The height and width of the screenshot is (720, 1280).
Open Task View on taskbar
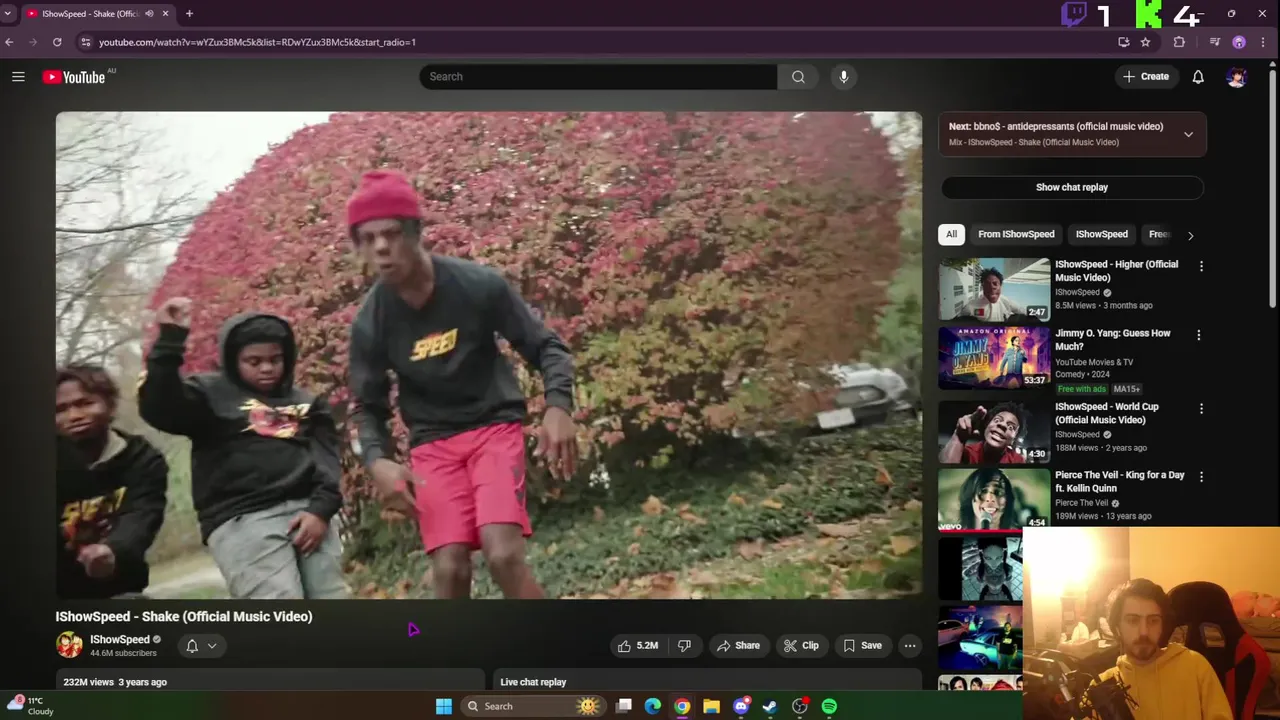coord(624,706)
